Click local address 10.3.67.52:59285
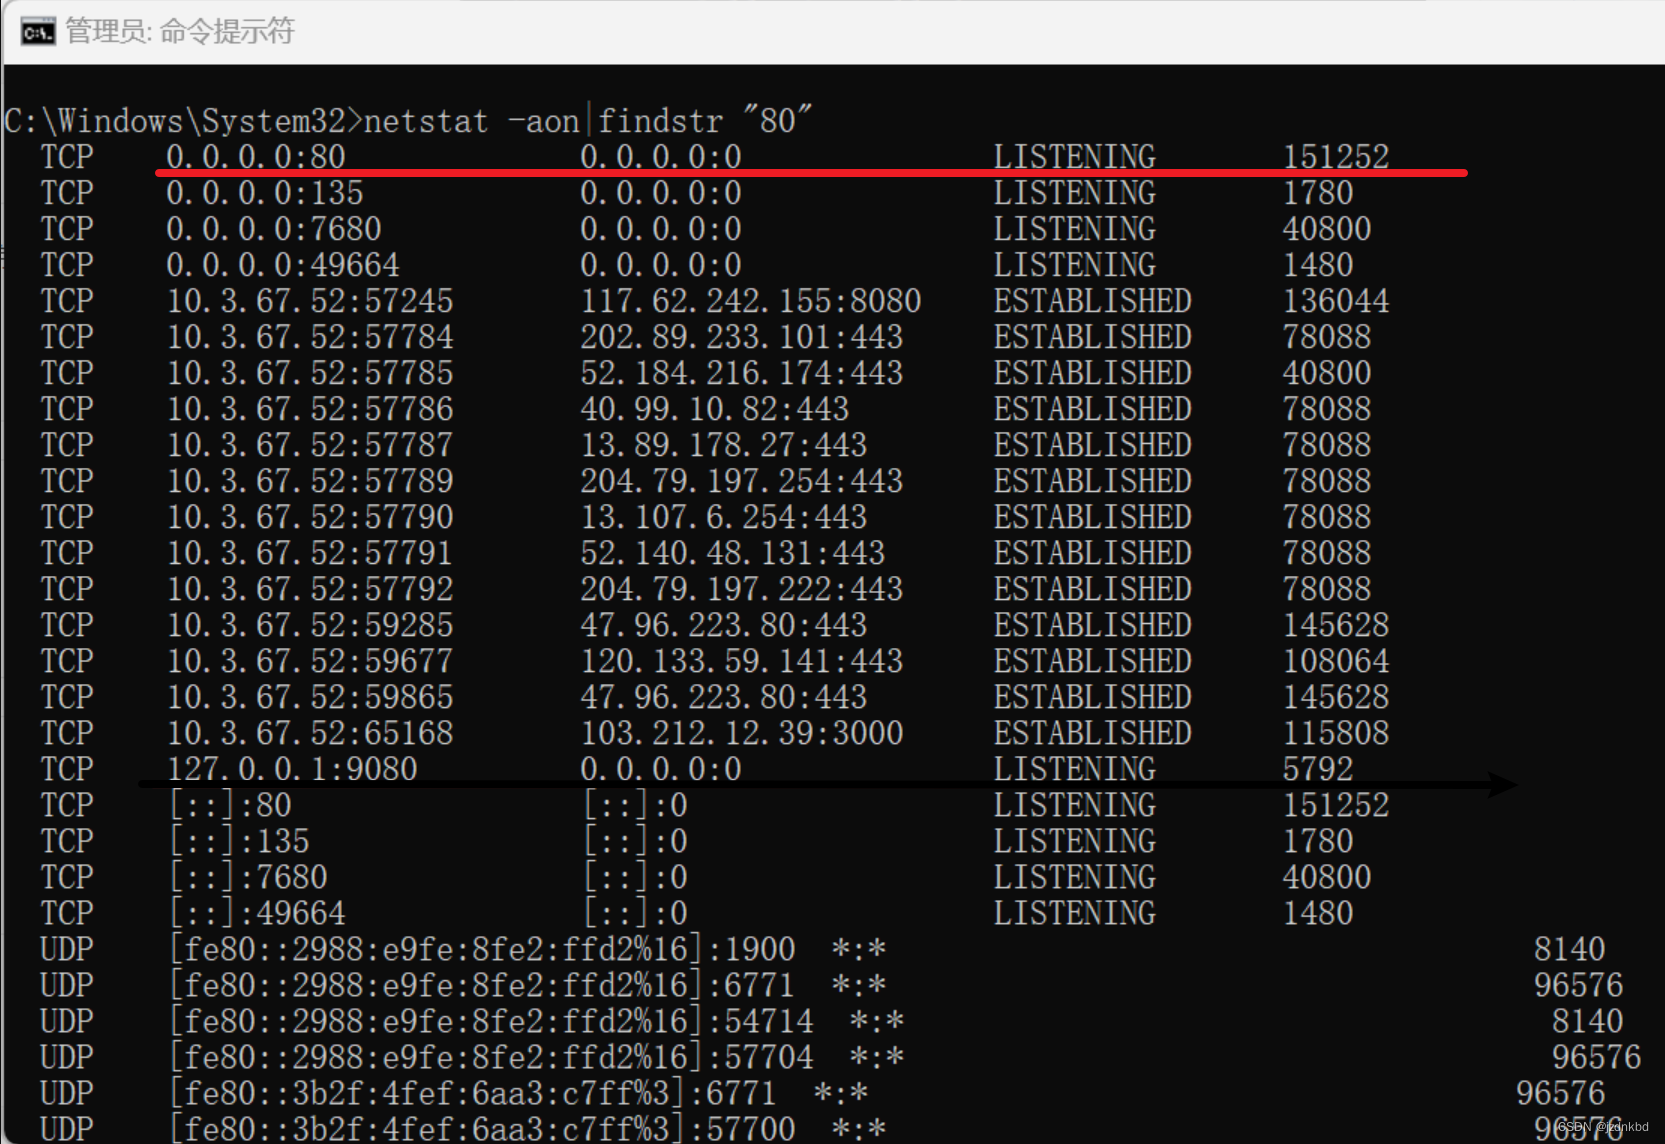Screen dimensions: 1665x1144 [x=310, y=625]
